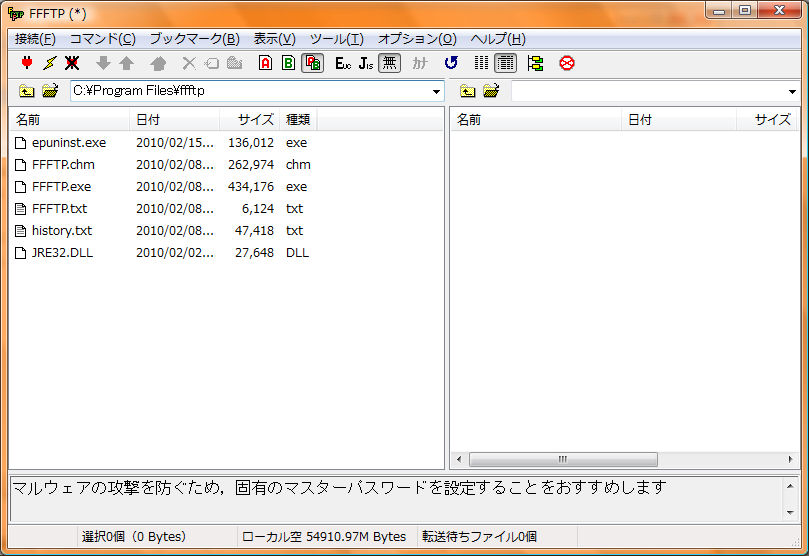Sort remote list by 日付 column

679,120
